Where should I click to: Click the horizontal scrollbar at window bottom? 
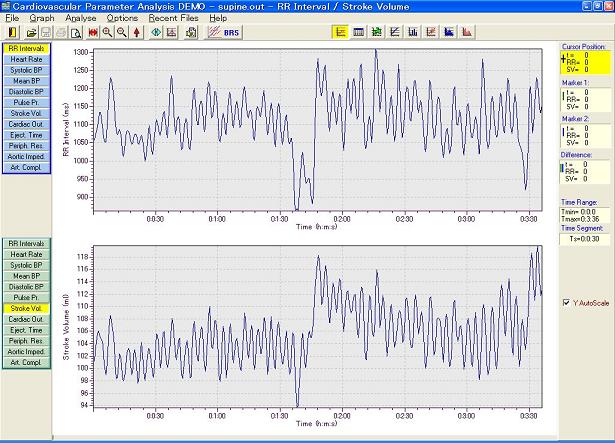(x=305, y=437)
